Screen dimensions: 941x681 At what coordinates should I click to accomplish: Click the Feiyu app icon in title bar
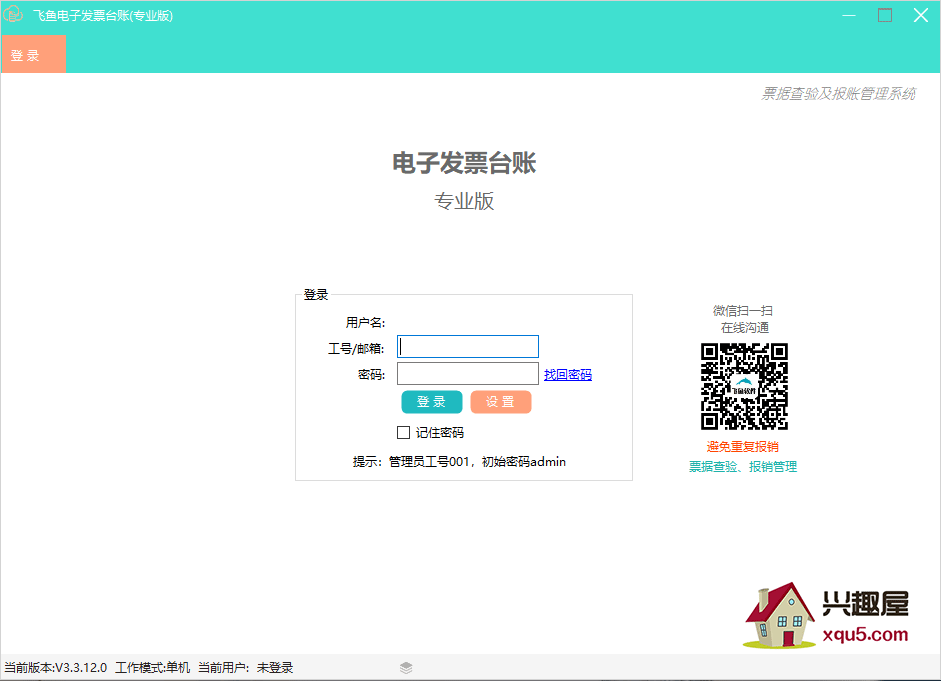(x=14, y=15)
